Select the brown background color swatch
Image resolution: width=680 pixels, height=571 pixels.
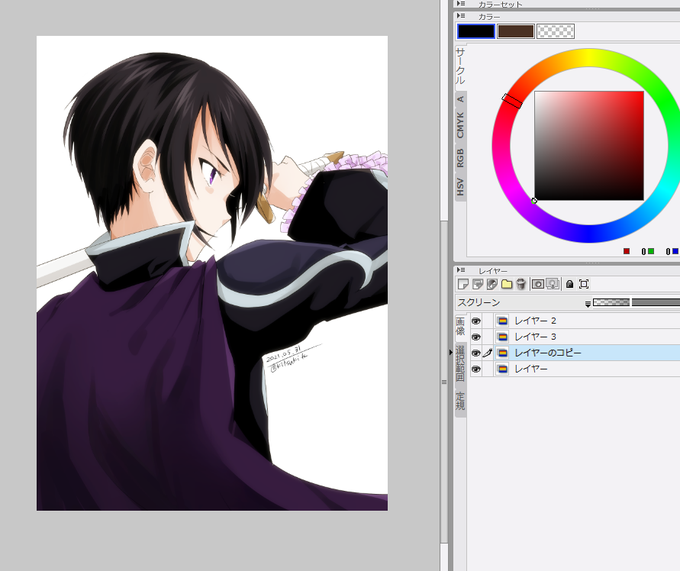coord(515,31)
